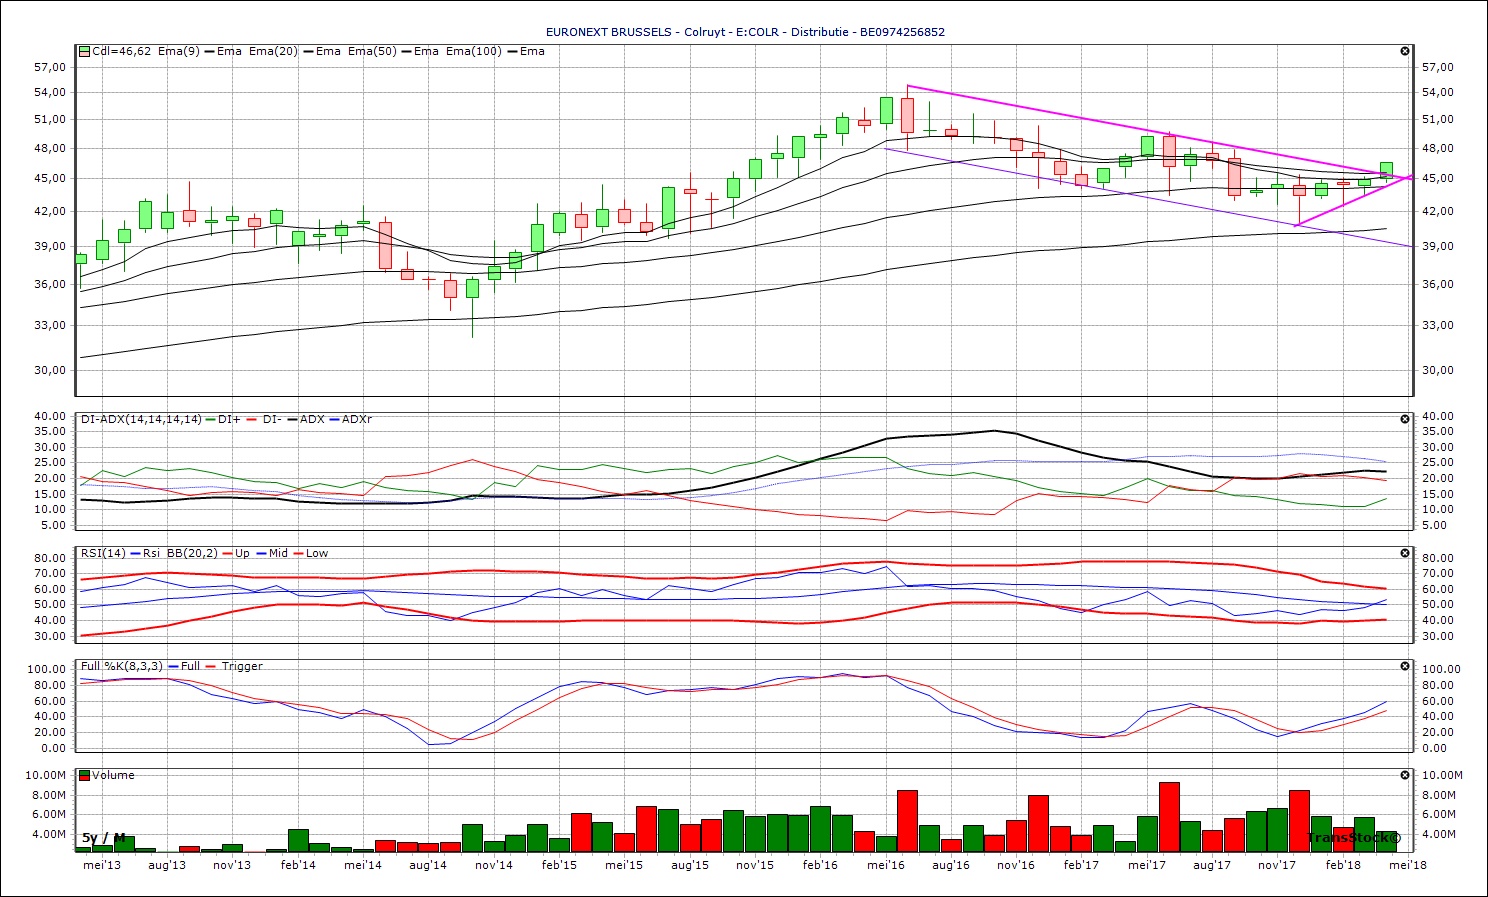Click the mei'18 date label
1488x897 pixels.
click(1408, 865)
